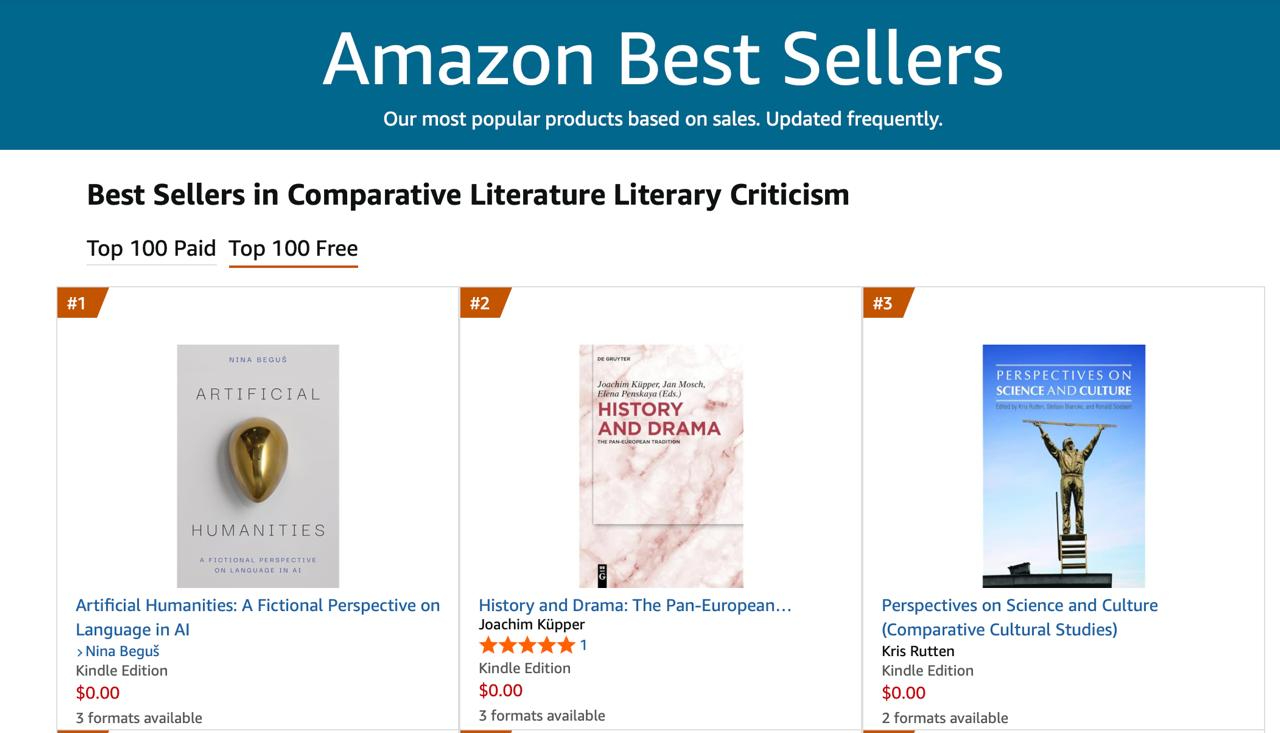Image resolution: width=1280 pixels, height=733 pixels.
Task: Select the Top 100 Free tab
Action: pos(293,248)
